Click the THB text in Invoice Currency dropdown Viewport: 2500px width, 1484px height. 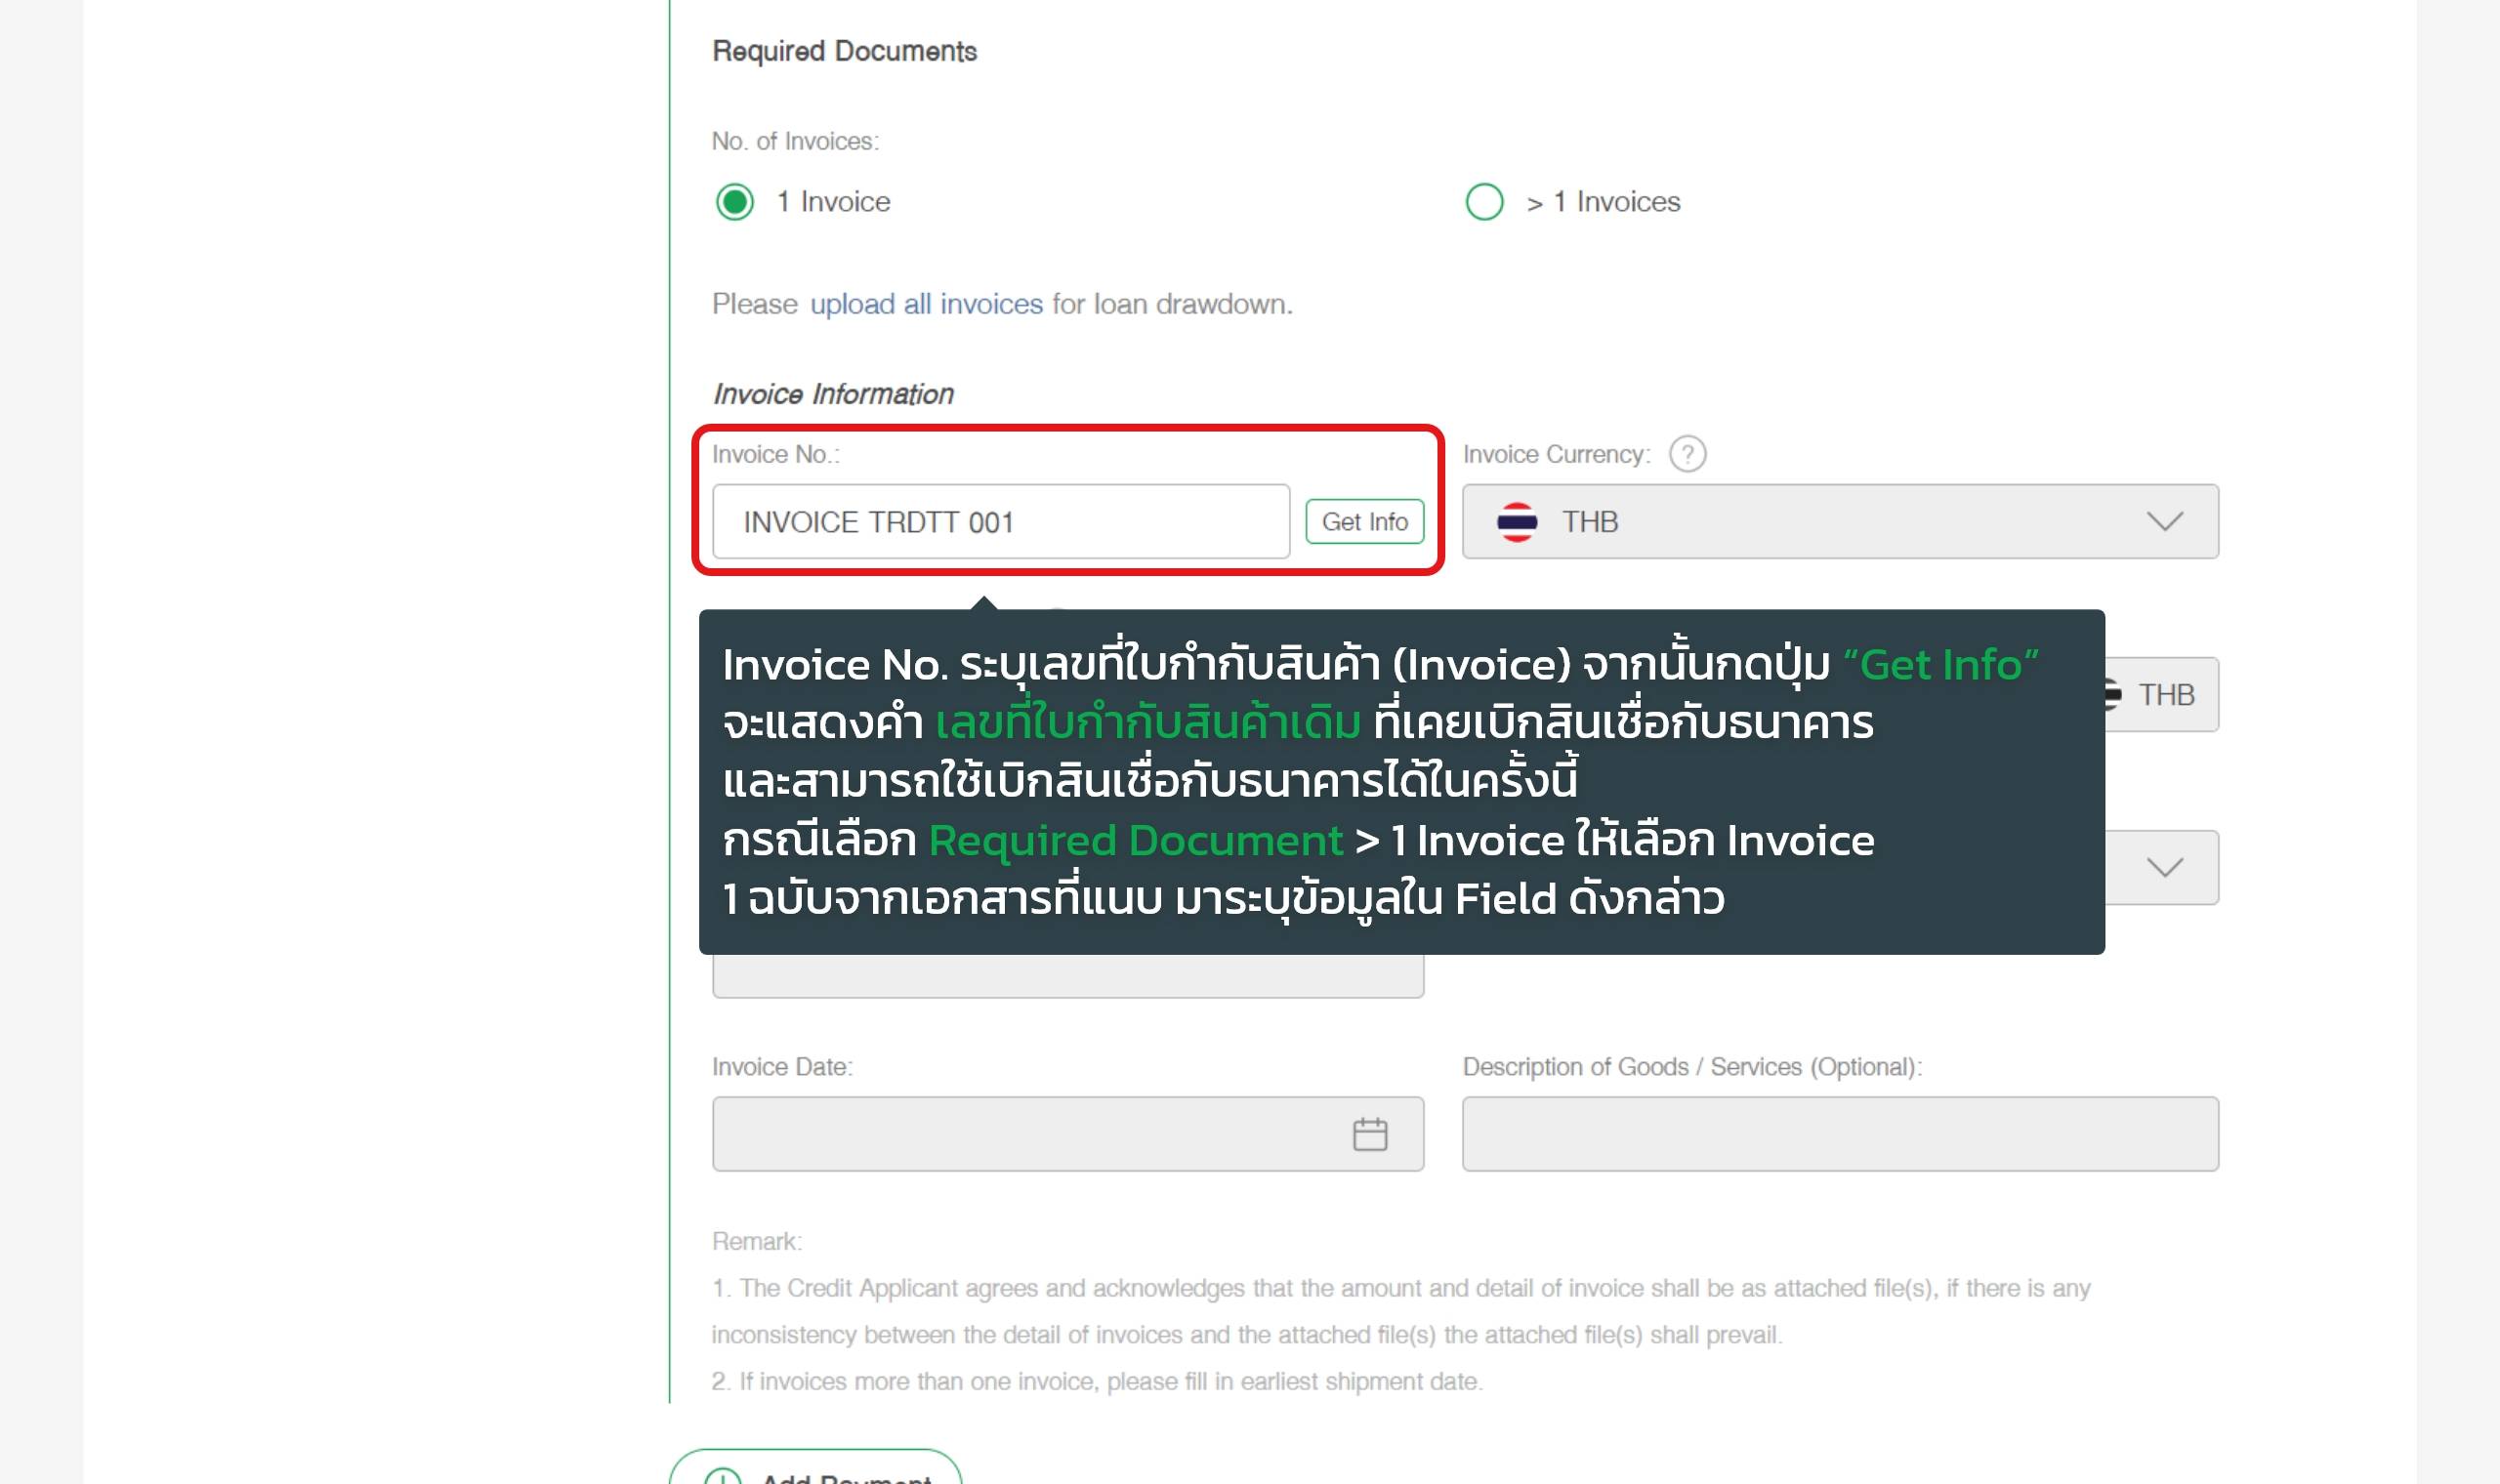pyautogui.click(x=1590, y=522)
